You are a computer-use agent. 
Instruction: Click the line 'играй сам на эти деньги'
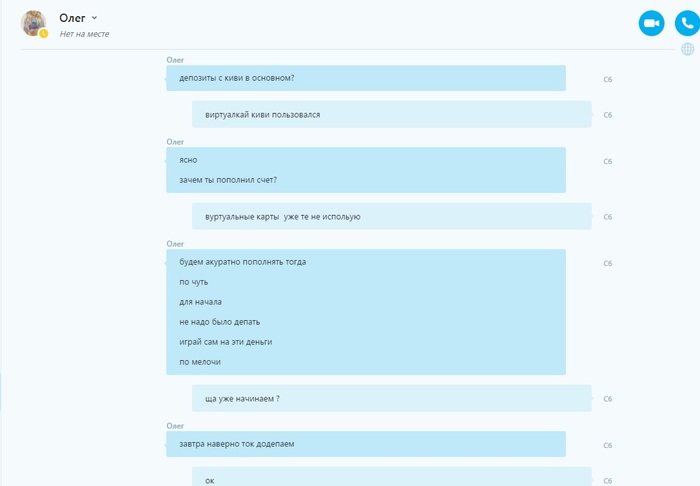pos(225,342)
